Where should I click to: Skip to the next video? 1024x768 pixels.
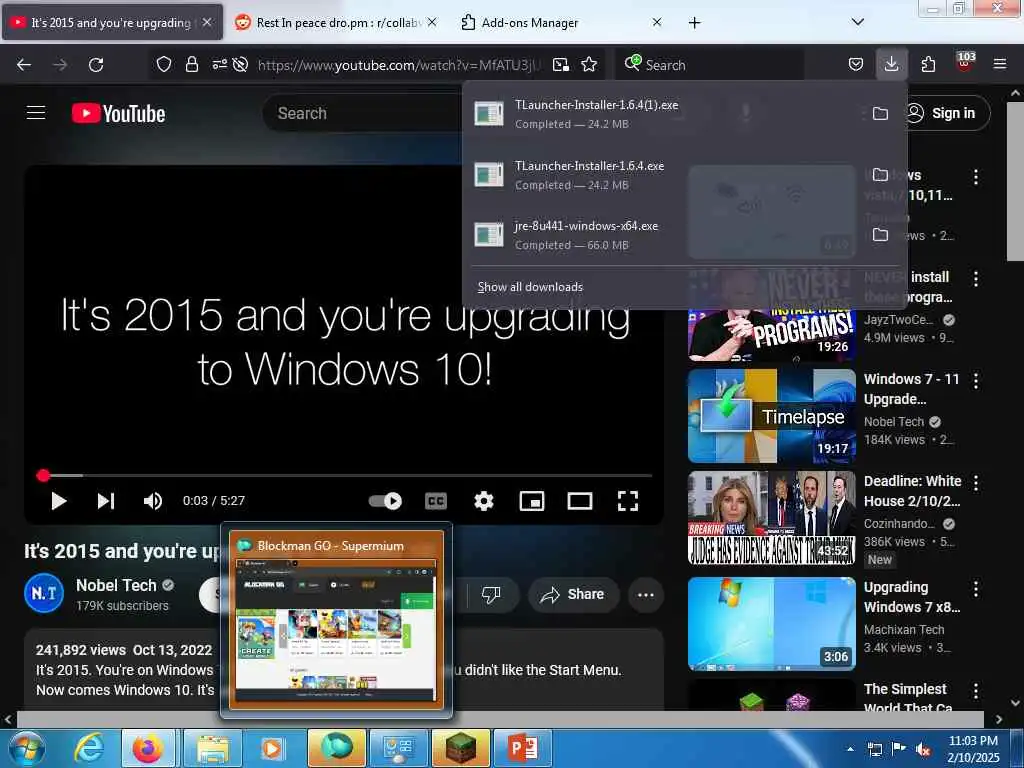tap(106, 501)
